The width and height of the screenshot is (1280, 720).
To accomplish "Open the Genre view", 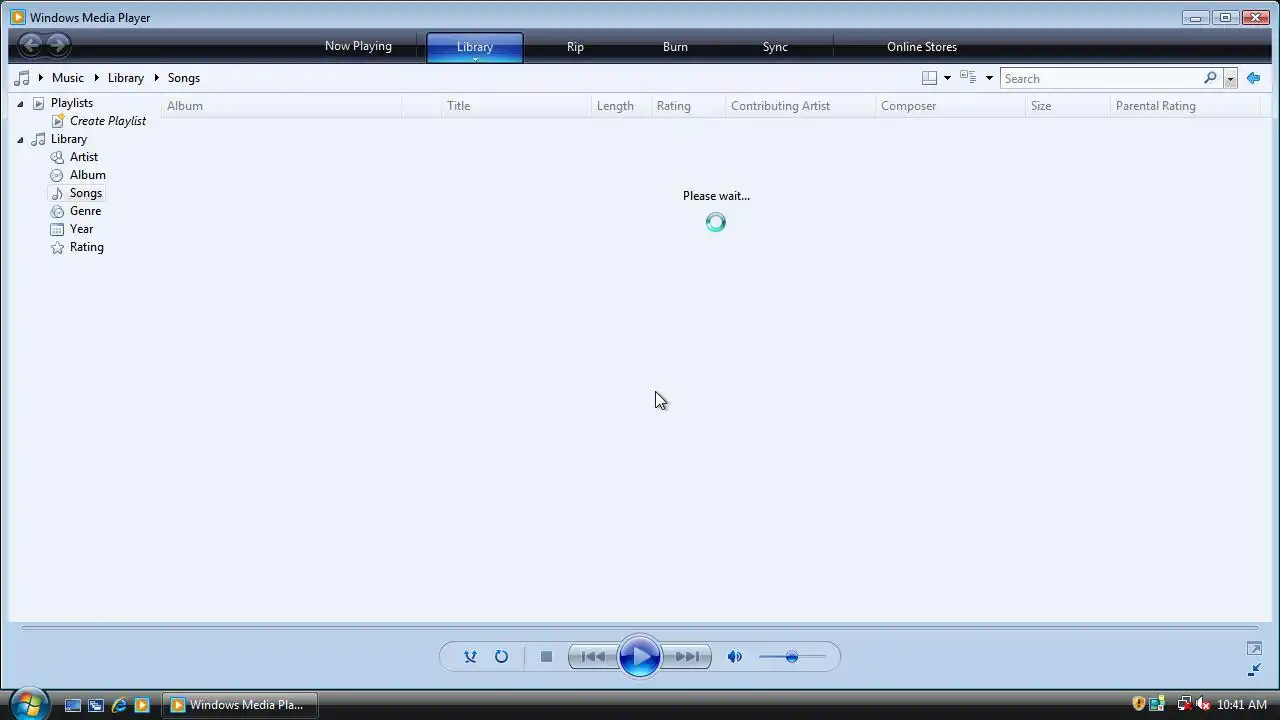I will (x=85, y=211).
